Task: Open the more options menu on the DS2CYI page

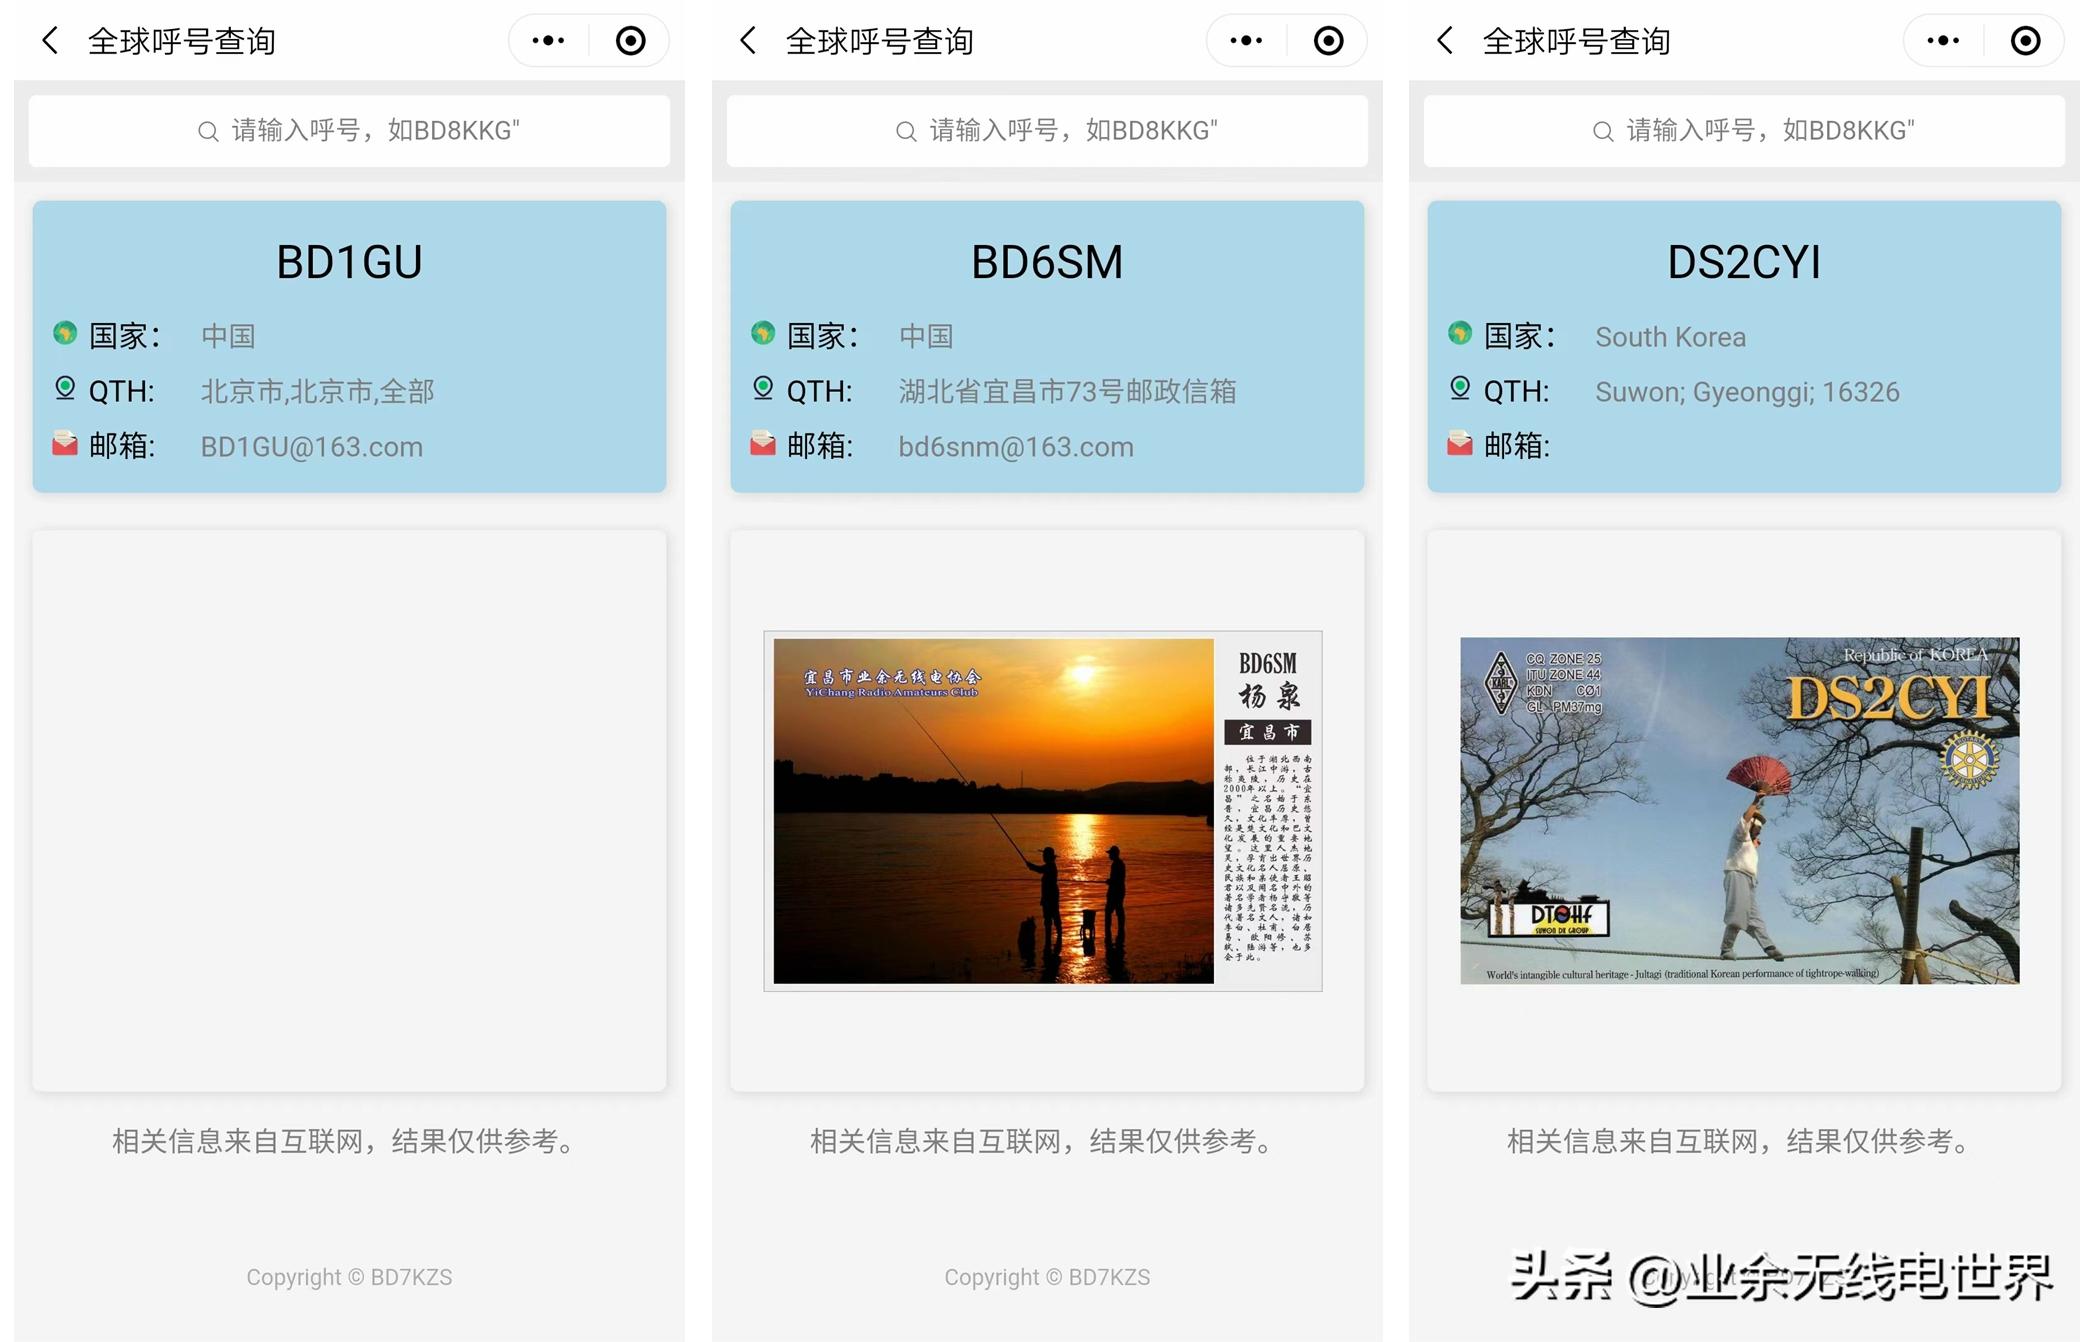Action: tap(1940, 40)
